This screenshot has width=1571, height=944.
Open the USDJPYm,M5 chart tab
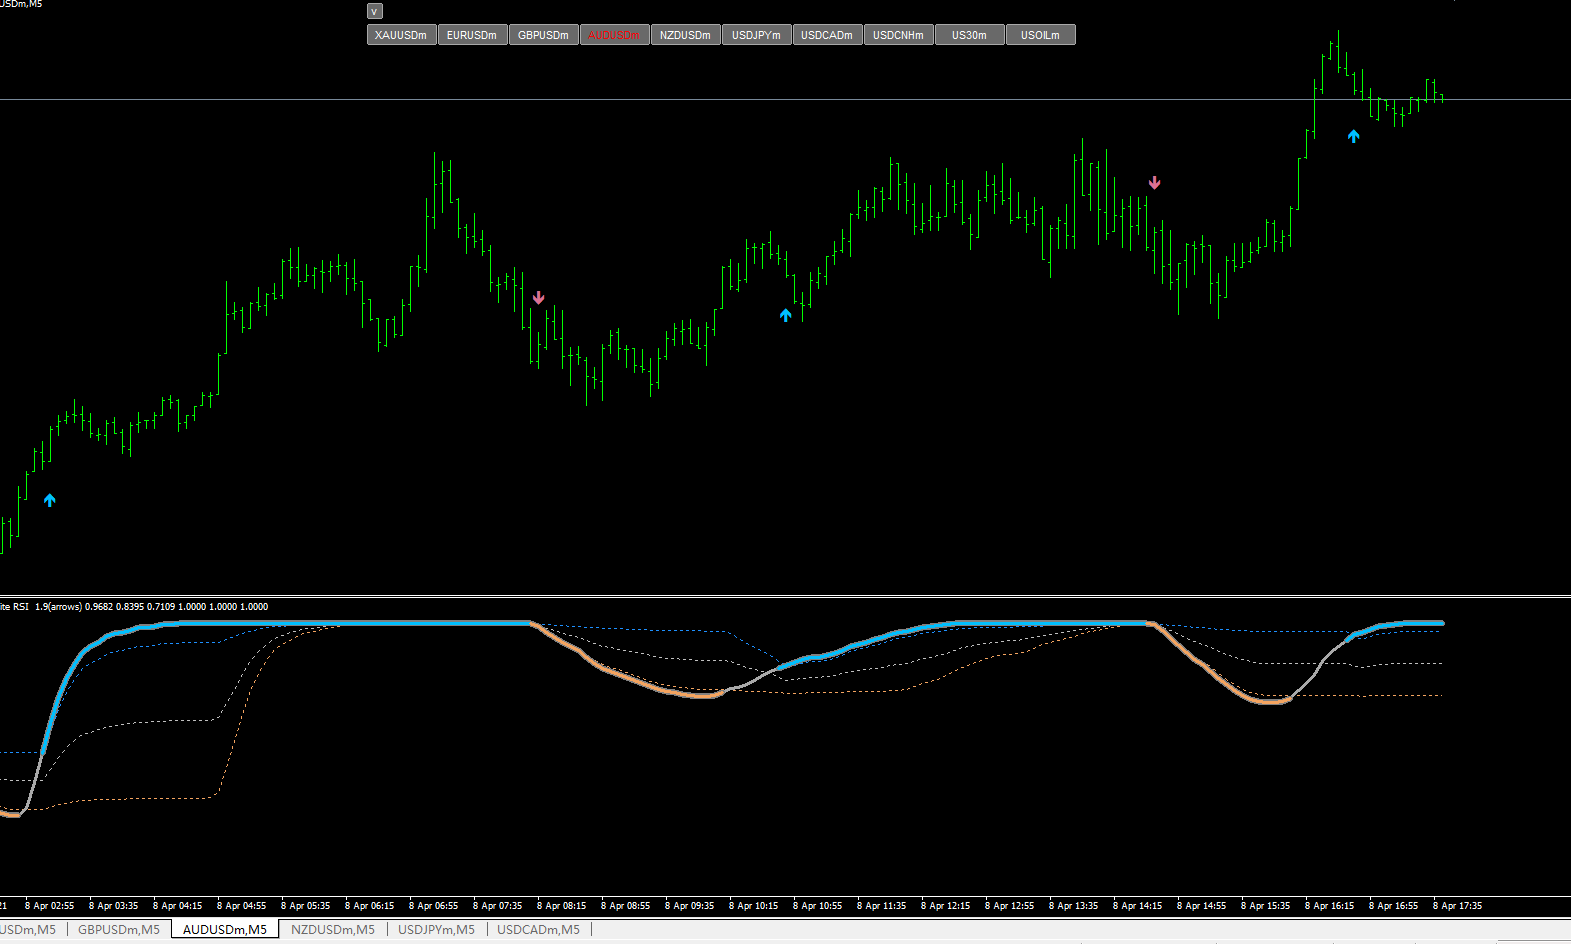(437, 930)
